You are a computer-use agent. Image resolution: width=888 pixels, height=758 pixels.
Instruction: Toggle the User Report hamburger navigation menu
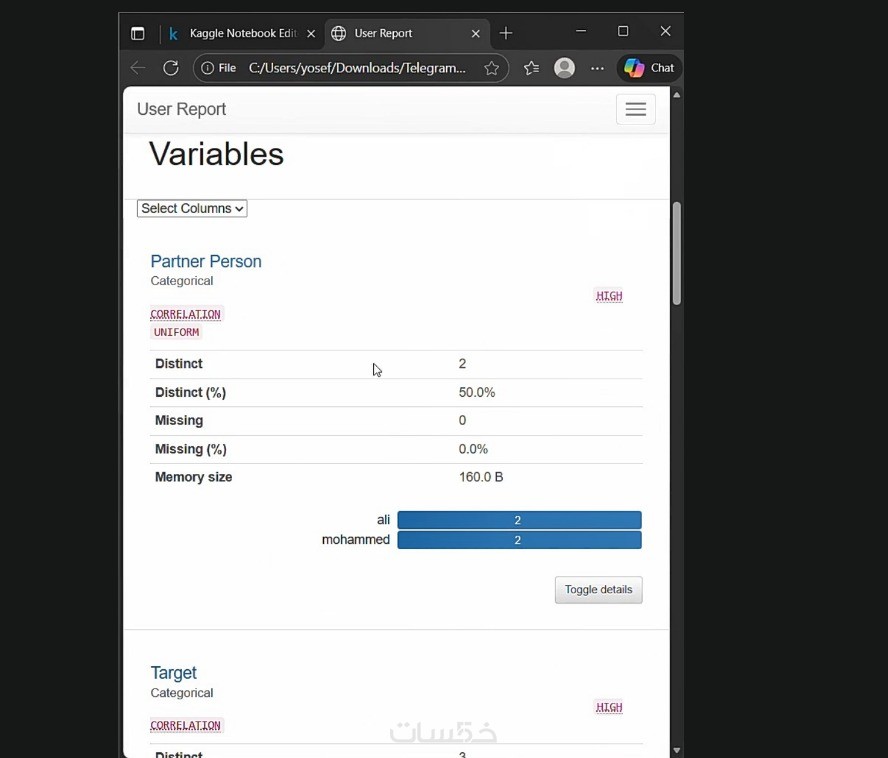(635, 110)
